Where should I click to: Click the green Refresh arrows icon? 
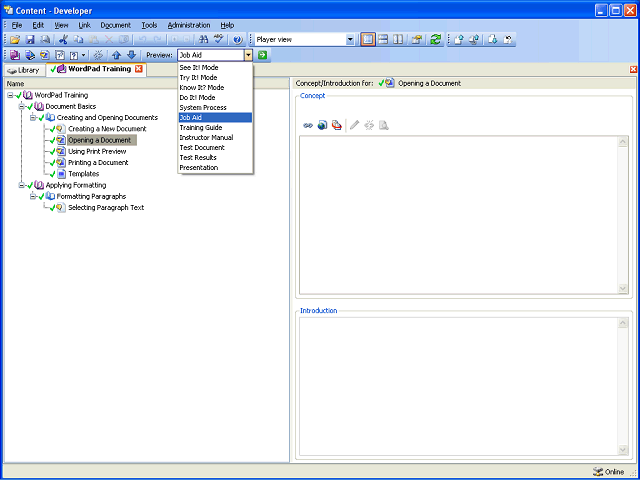[436, 40]
